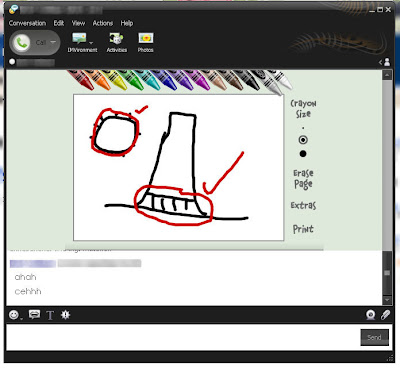Select the largest crayon size dot
Image resolution: width=400 pixels, height=369 pixels.
(x=303, y=154)
